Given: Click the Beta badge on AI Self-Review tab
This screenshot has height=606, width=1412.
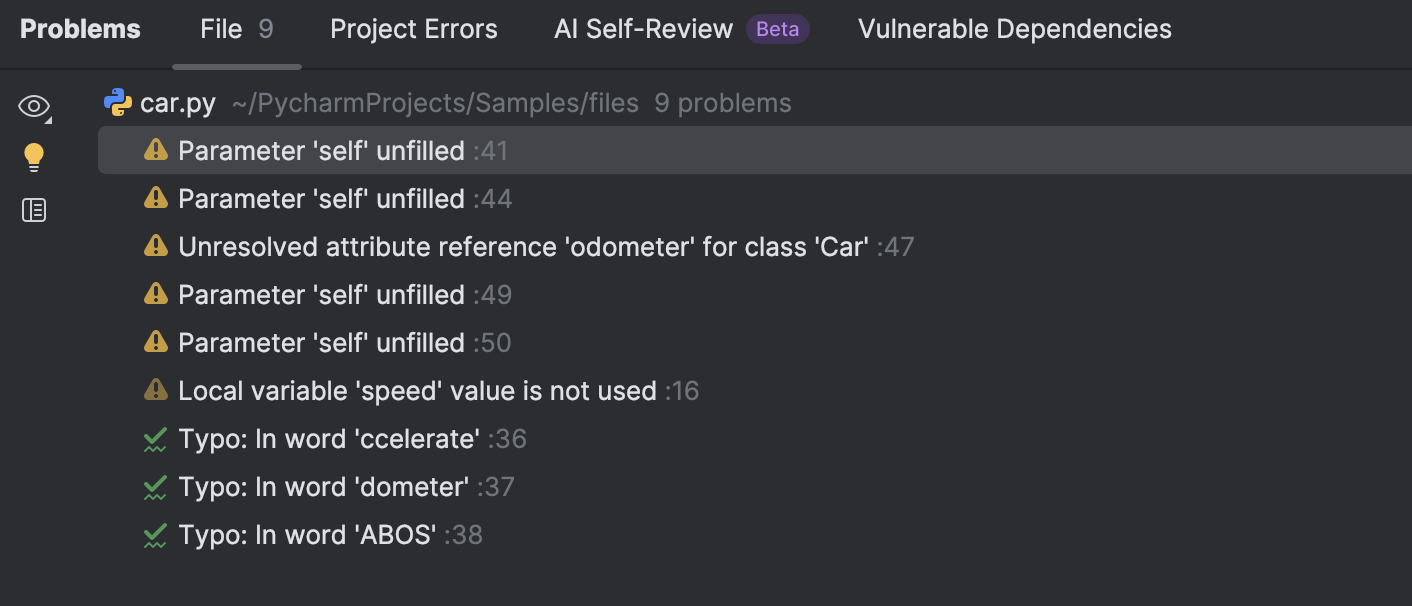Looking at the screenshot, I should pos(777,29).
